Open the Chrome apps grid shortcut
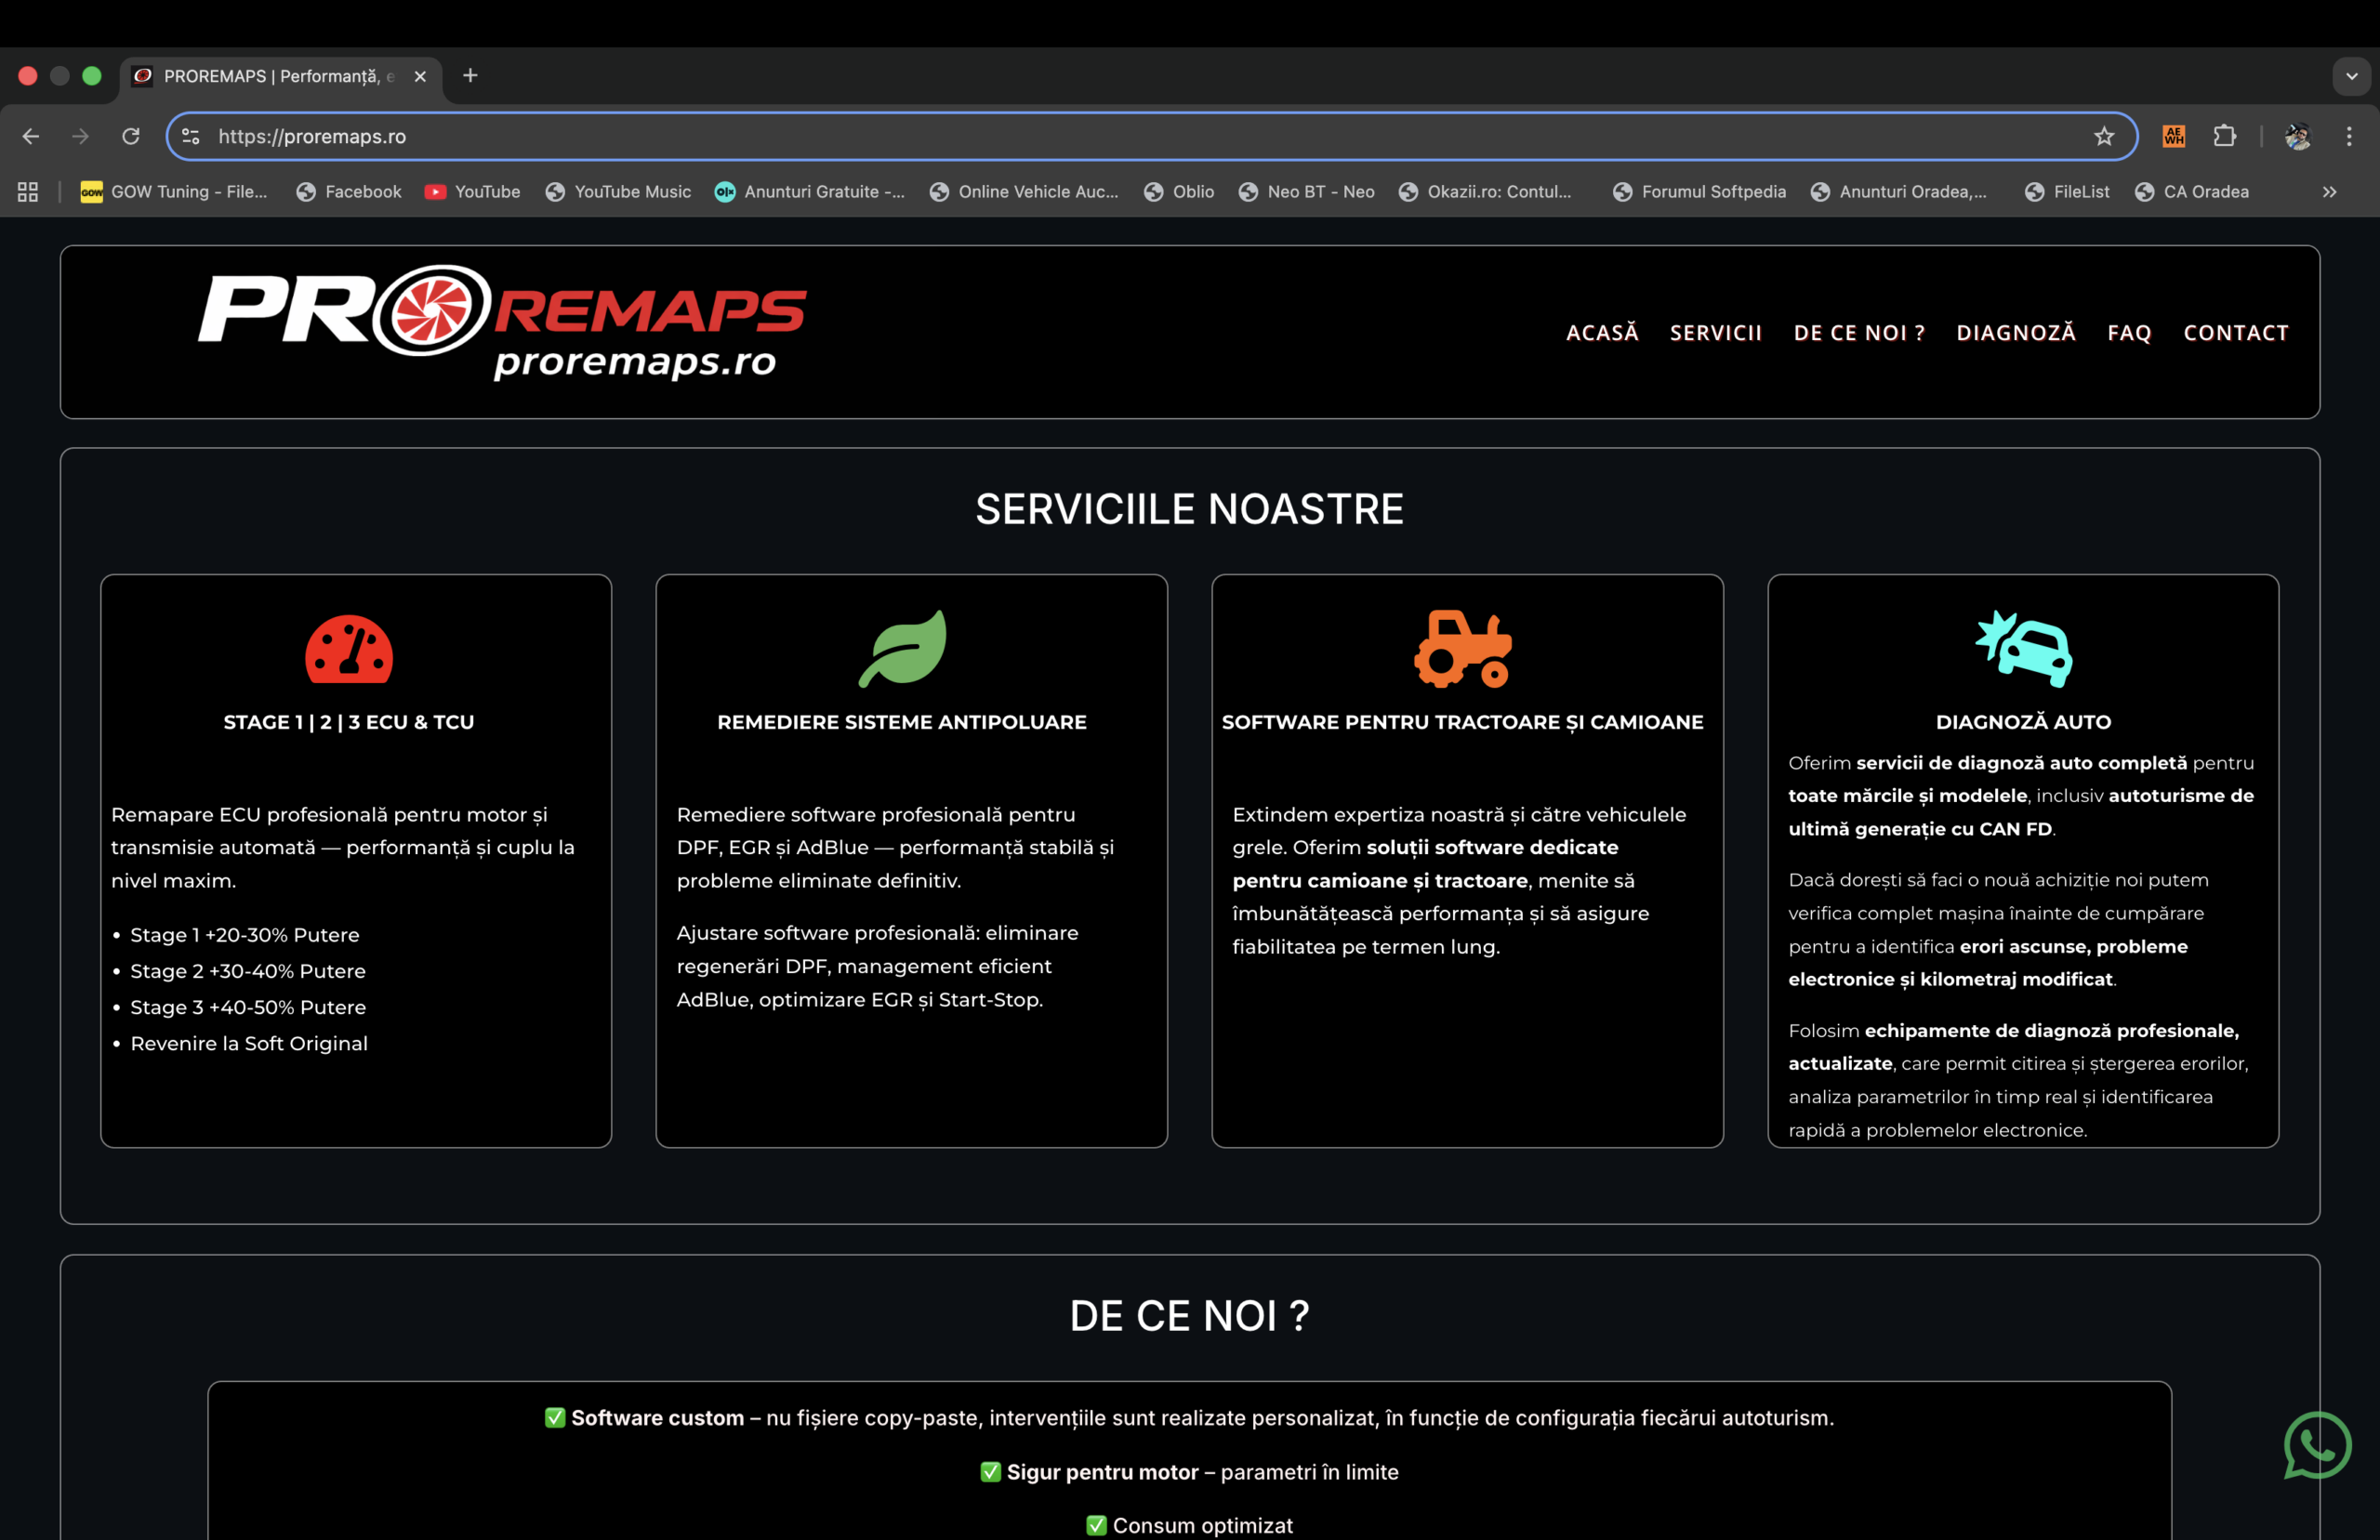The height and width of the screenshot is (1540, 2380). [28, 192]
